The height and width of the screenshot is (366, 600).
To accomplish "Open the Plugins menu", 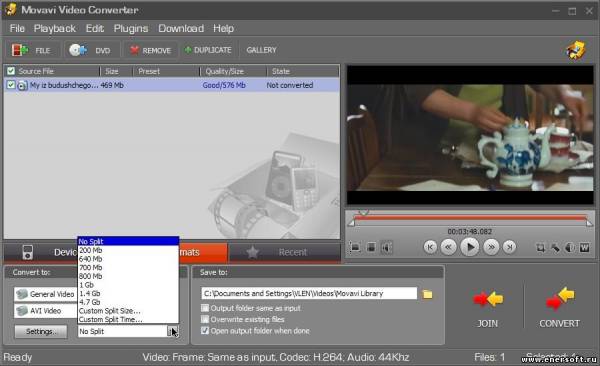I will click(130, 29).
